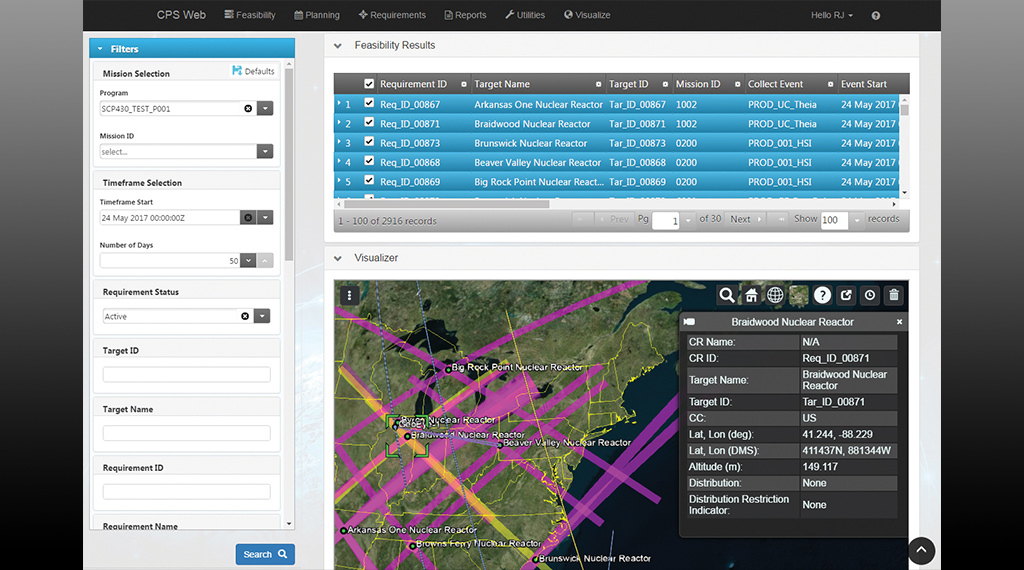Collapse the Feasibility Results panel chevron

click(338, 46)
